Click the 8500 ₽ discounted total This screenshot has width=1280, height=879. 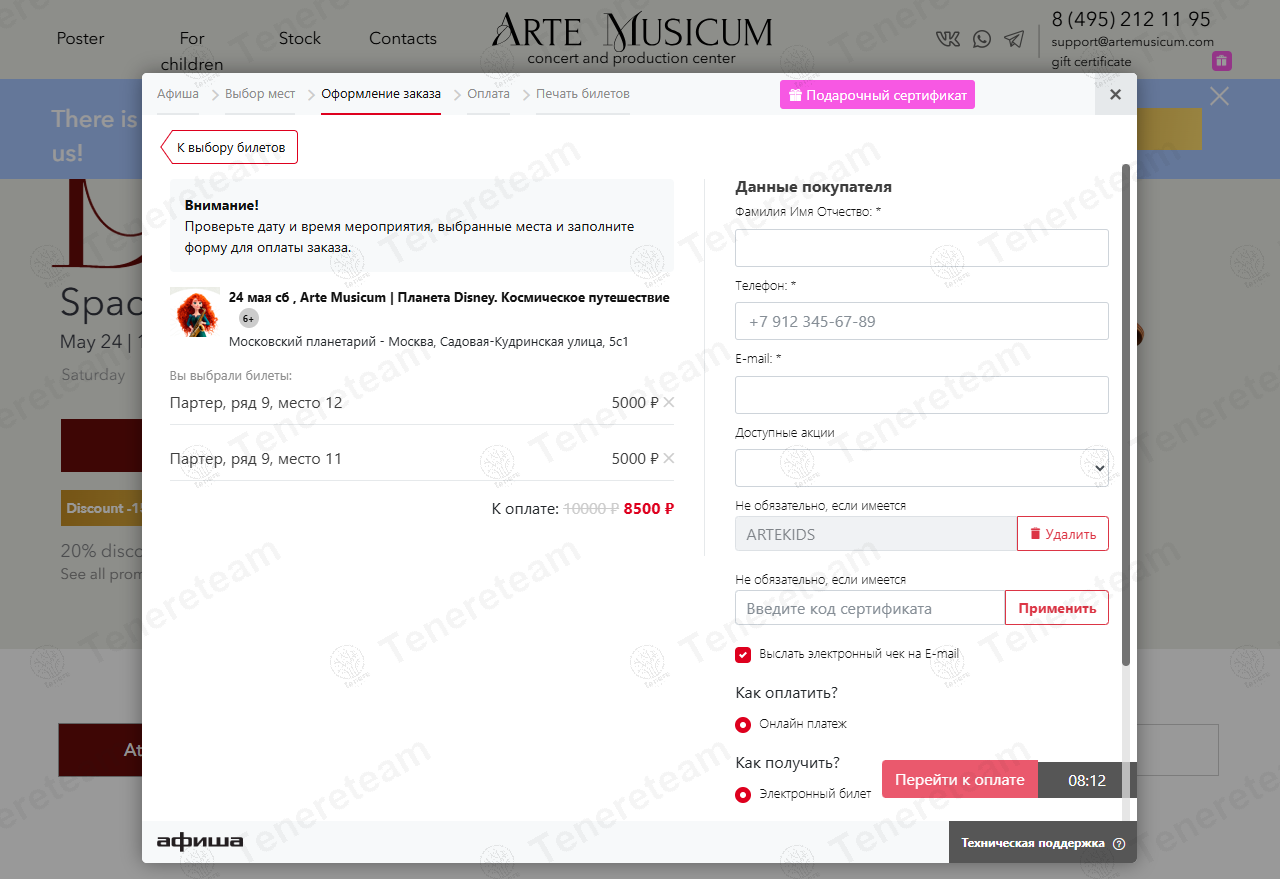point(649,508)
